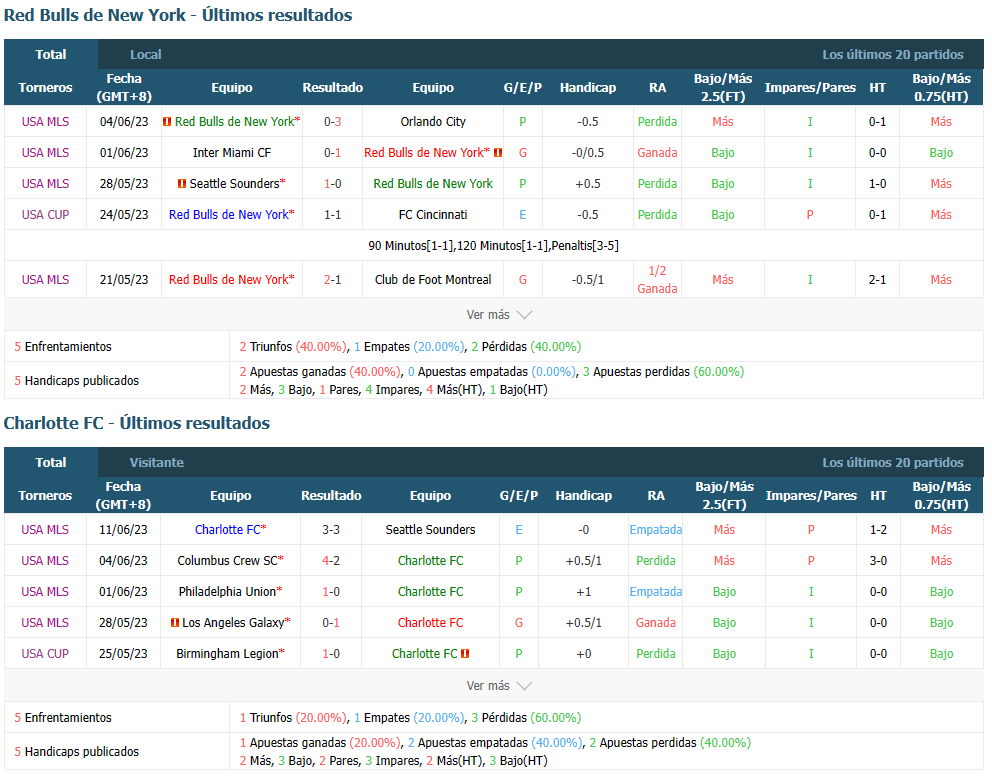Viewport: 992px width, 776px height.
Task: Click red card icon after Charlotte FC 25/05/23
Action: pos(465,653)
